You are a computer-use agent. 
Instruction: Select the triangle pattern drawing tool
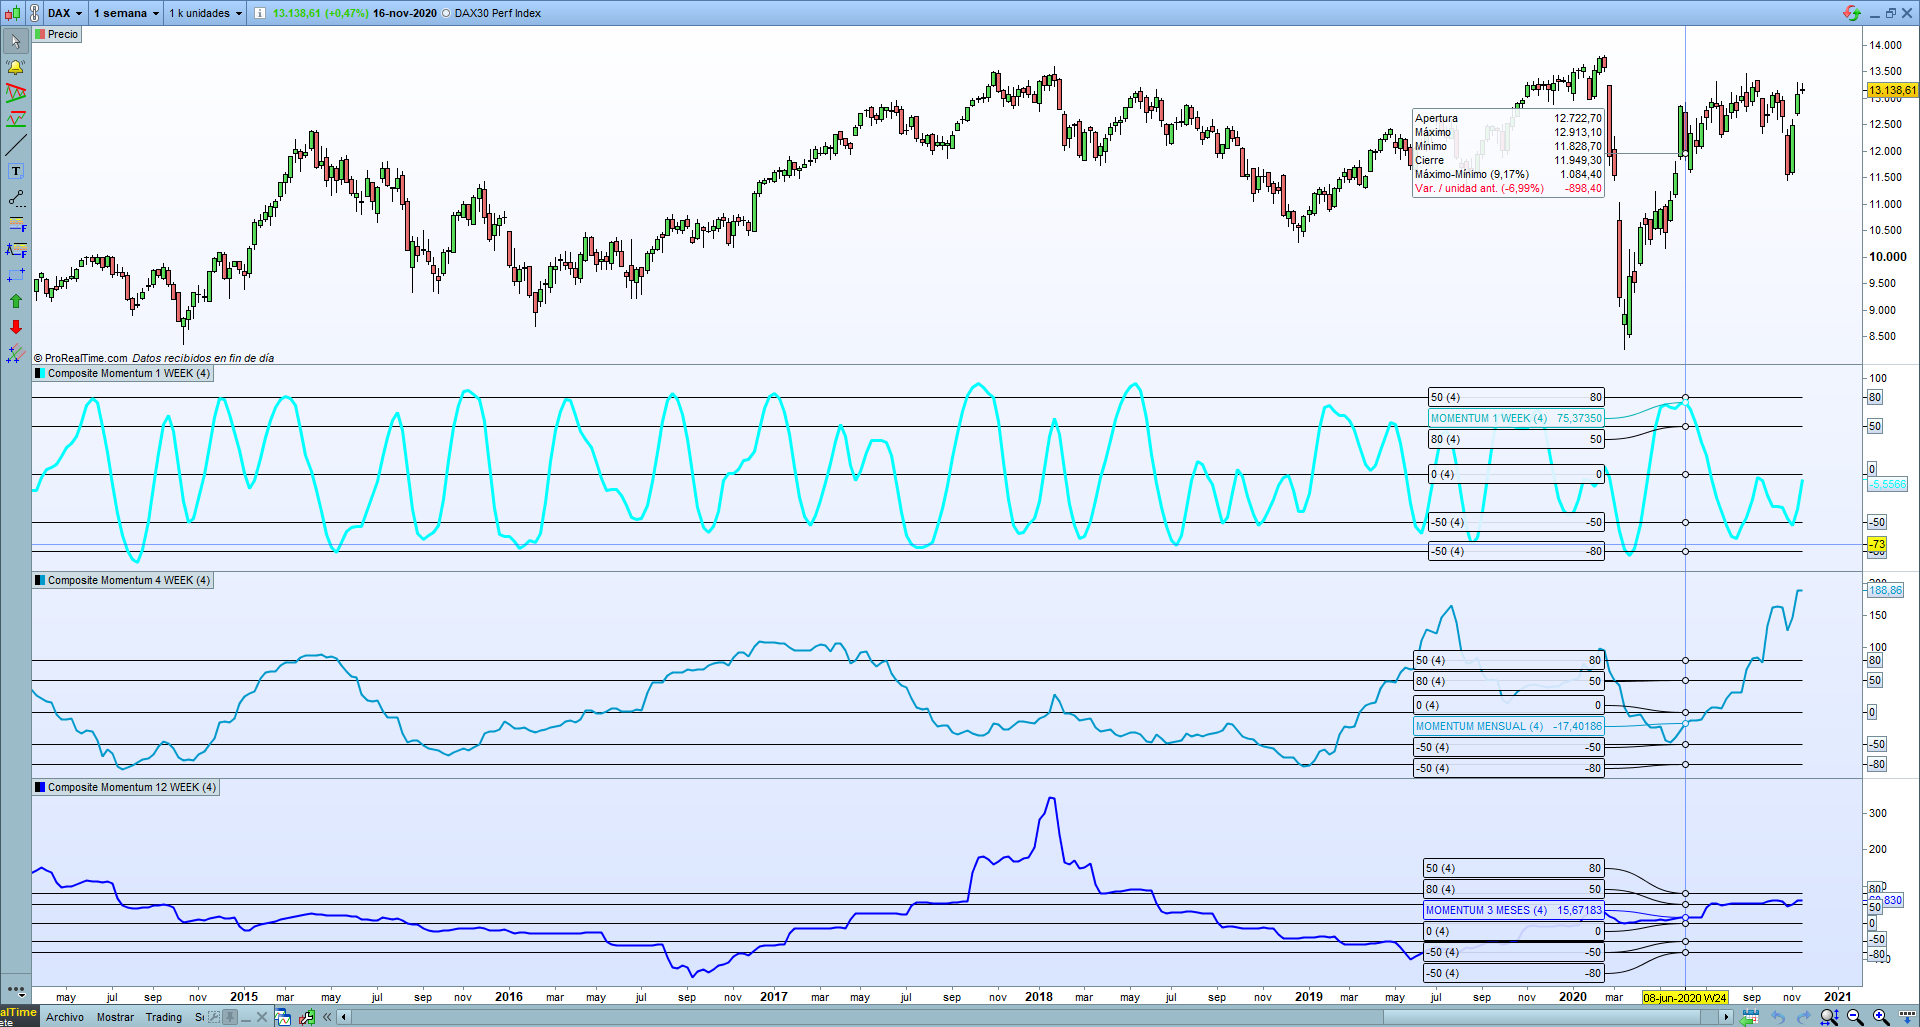16,93
